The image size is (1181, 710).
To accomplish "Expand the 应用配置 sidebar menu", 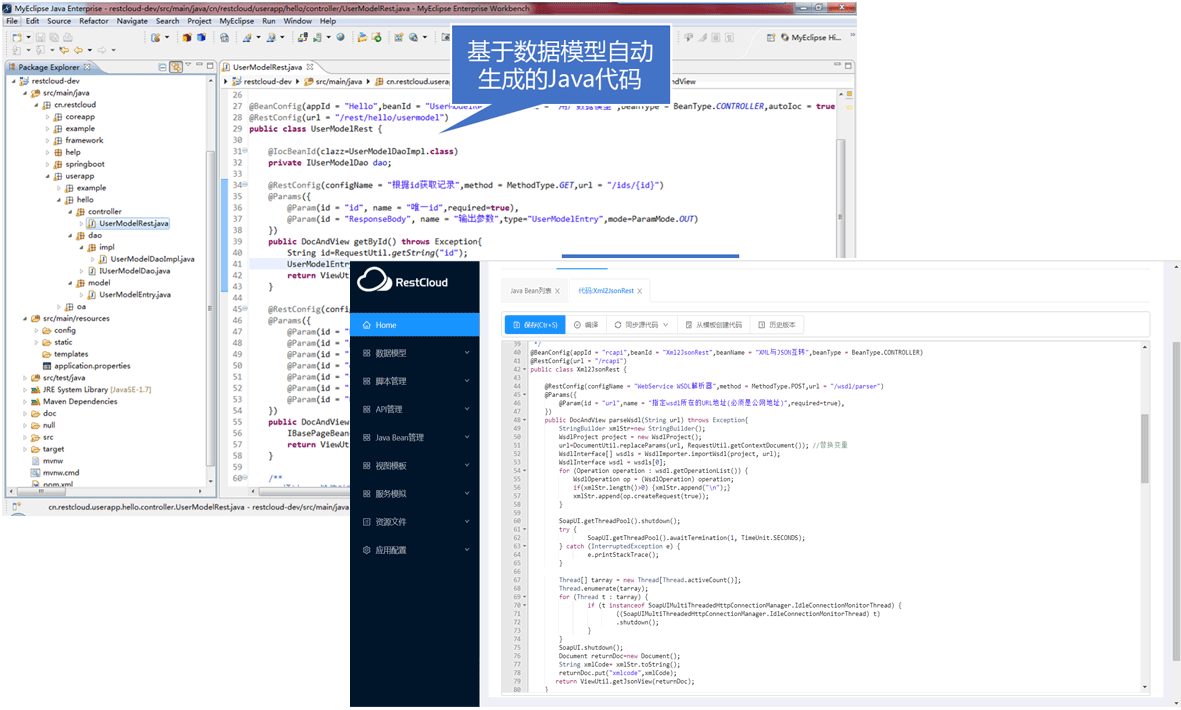I will point(414,550).
